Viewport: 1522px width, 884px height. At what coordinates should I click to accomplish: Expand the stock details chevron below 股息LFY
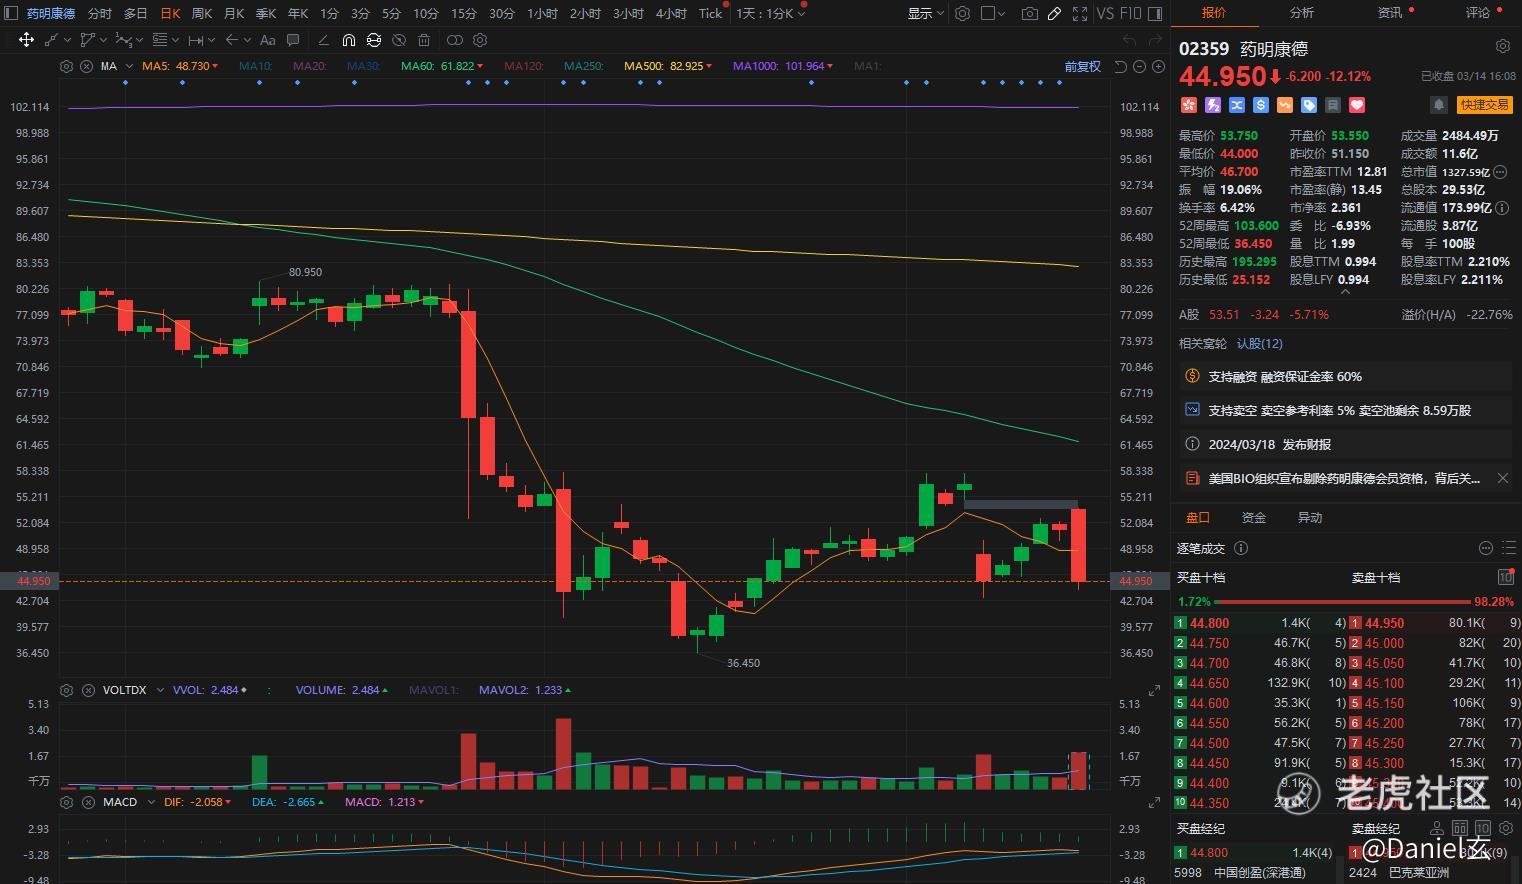click(1345, 292)
